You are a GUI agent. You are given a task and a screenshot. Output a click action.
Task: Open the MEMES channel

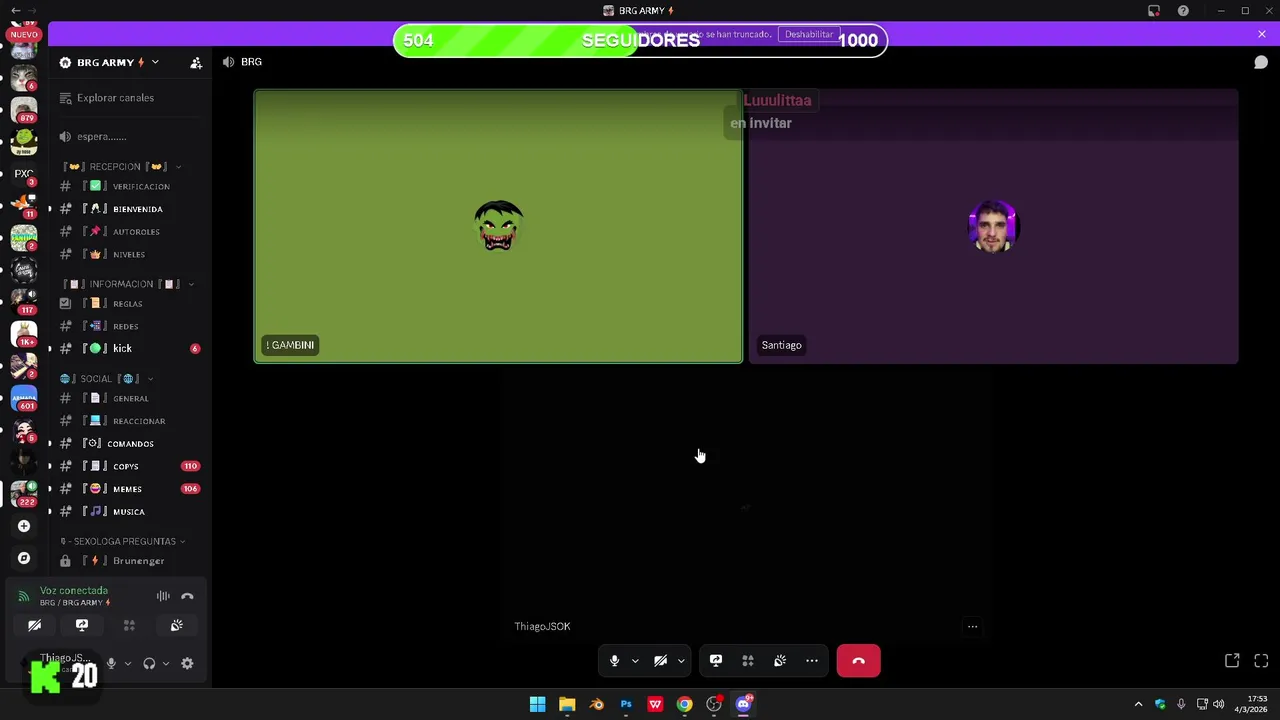pyautogui.click(x=129, y=489)
